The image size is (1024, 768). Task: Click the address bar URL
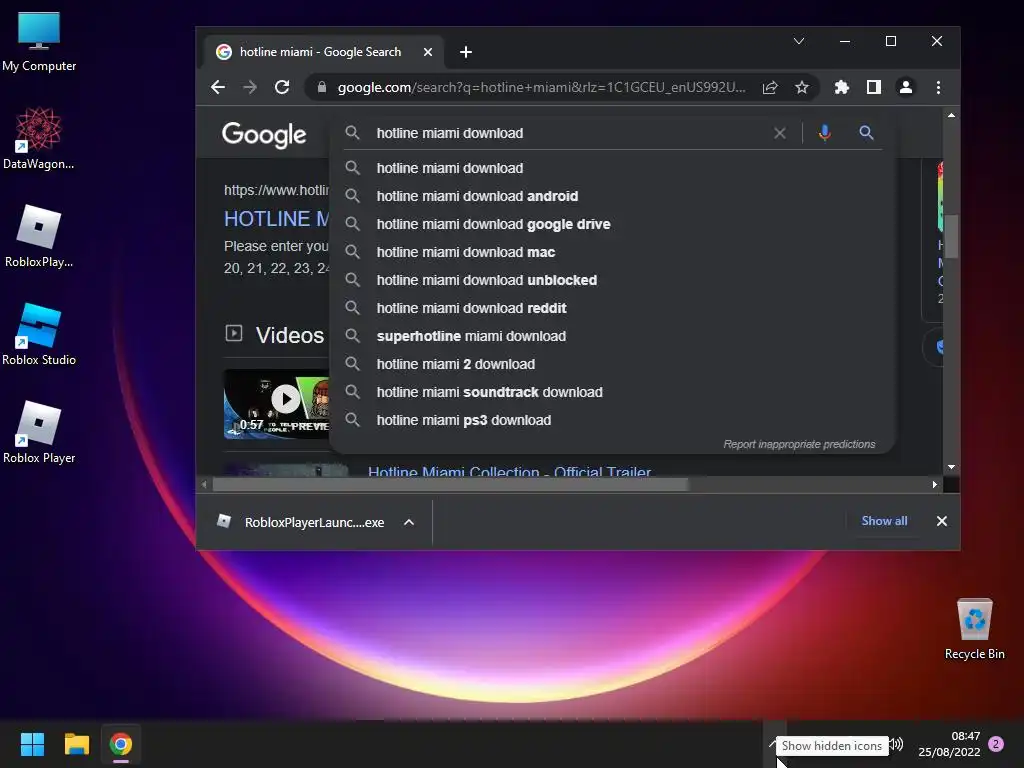click(x=541, y=87)
